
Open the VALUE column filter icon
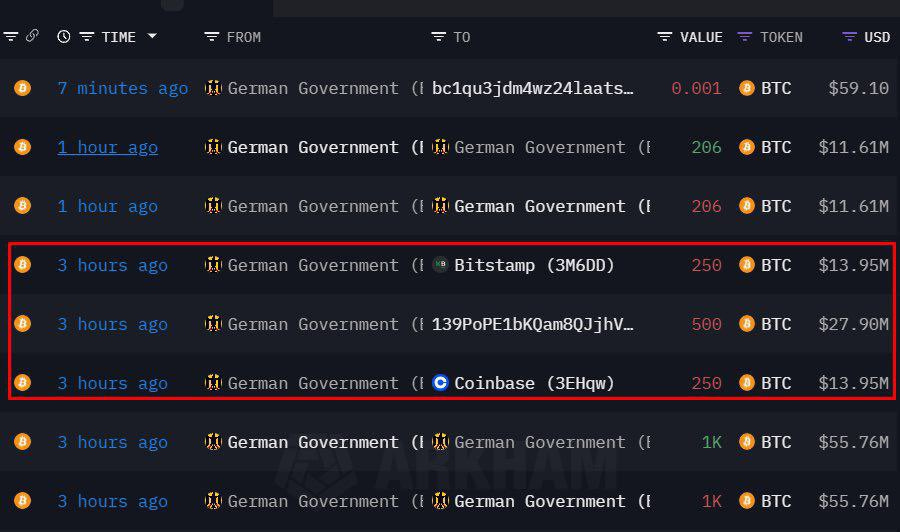665,37
